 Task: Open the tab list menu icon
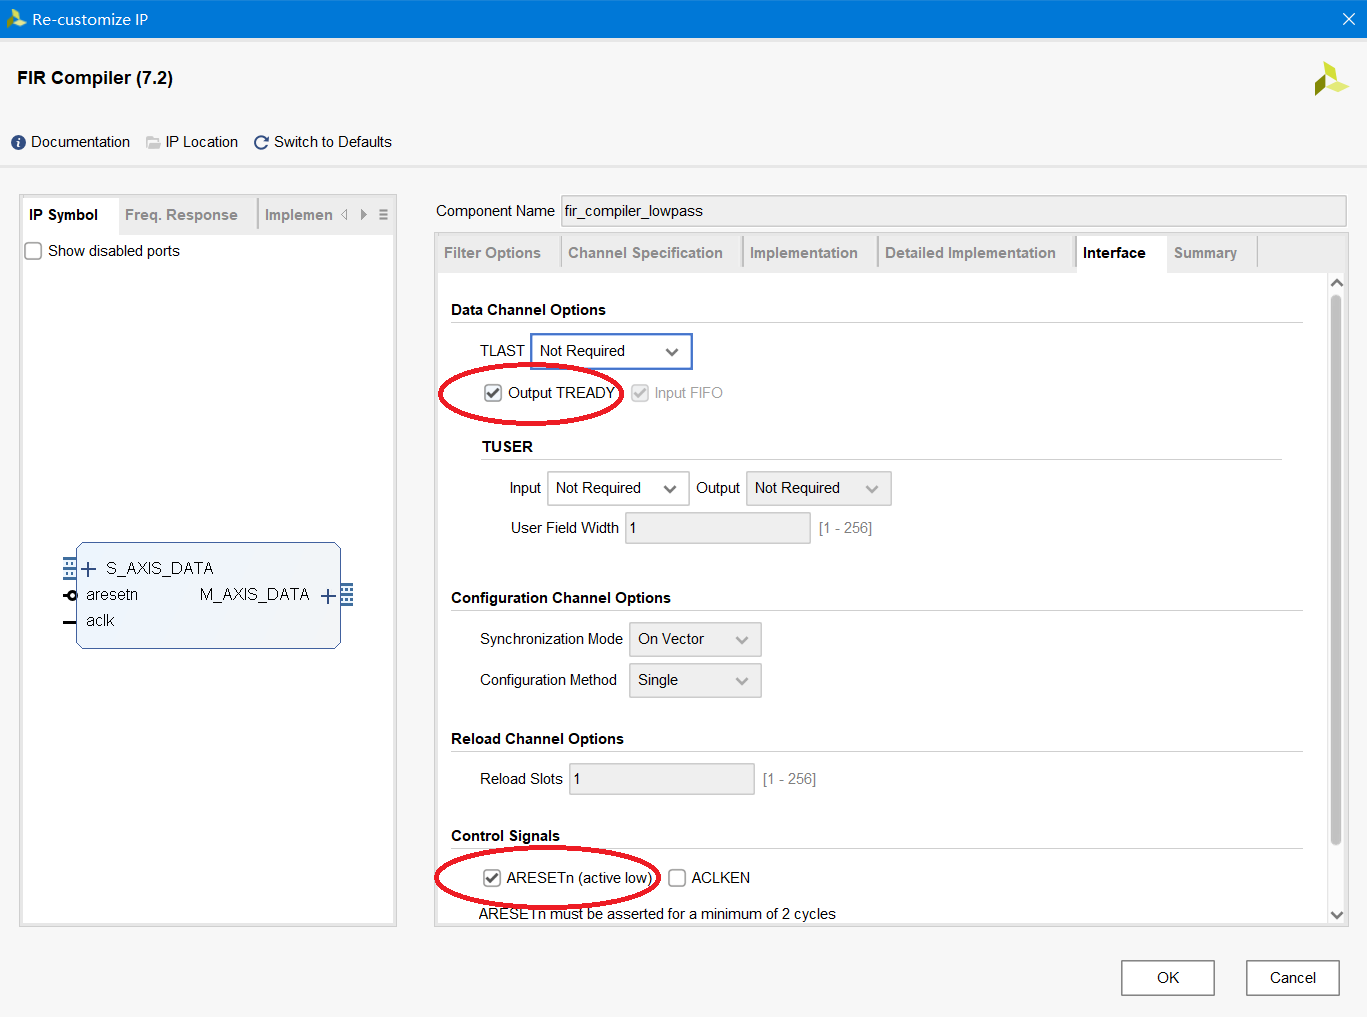coord(383,215)
